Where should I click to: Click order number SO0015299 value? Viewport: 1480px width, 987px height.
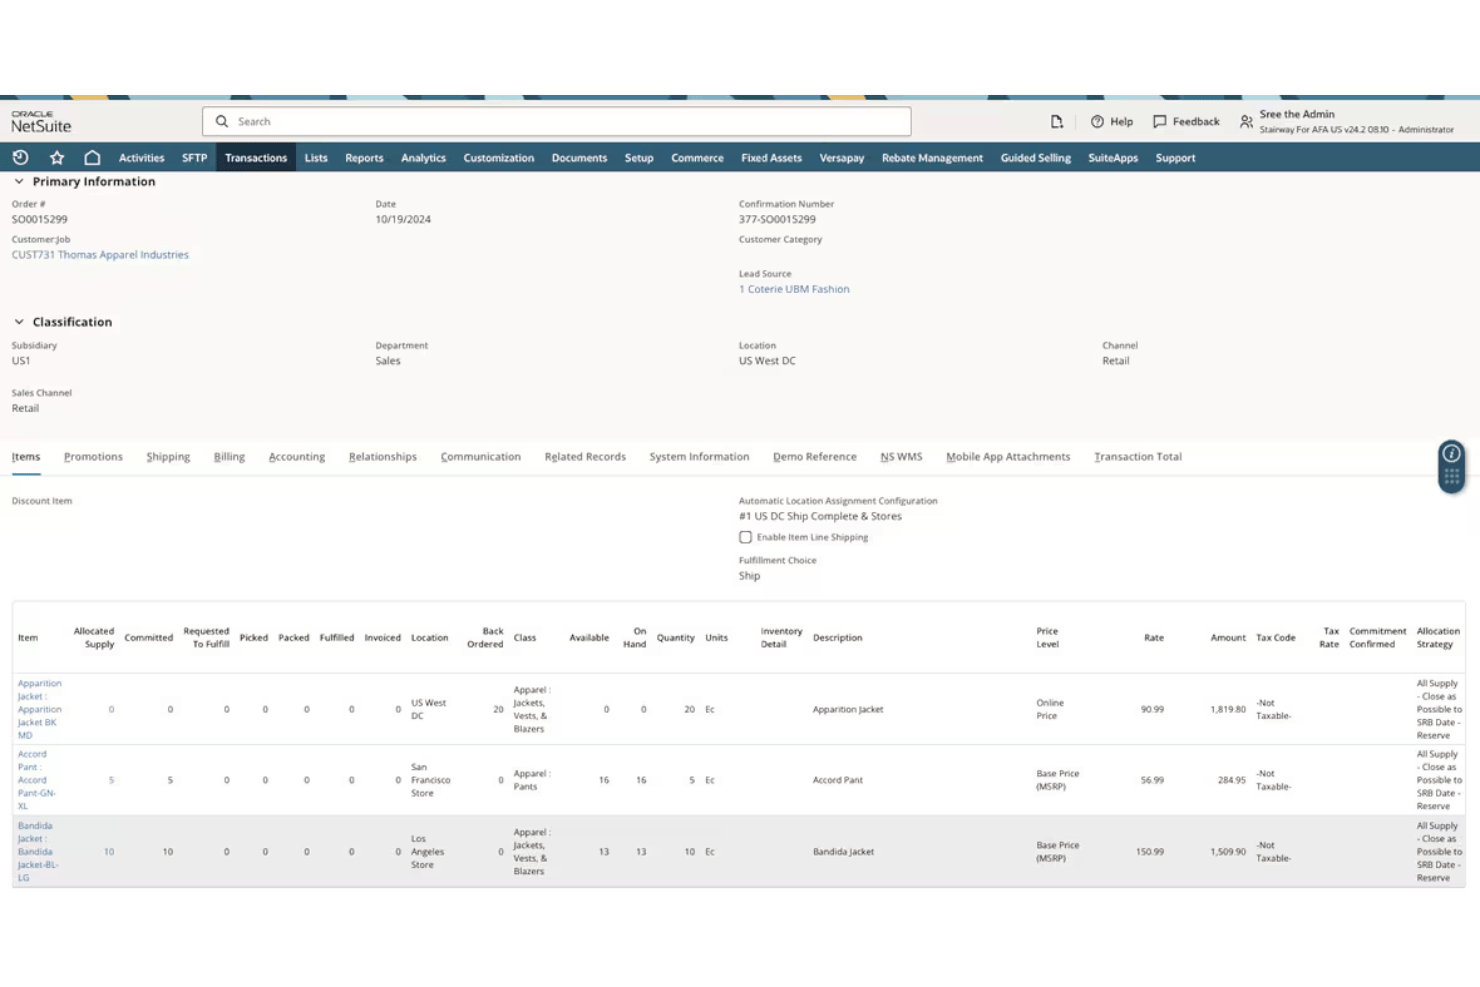point(40,219)
